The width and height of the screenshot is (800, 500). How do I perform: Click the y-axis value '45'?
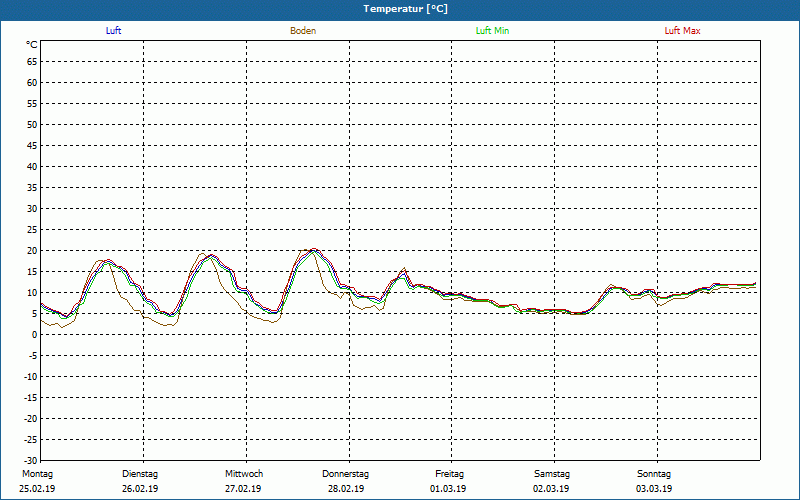coord(32,146)
